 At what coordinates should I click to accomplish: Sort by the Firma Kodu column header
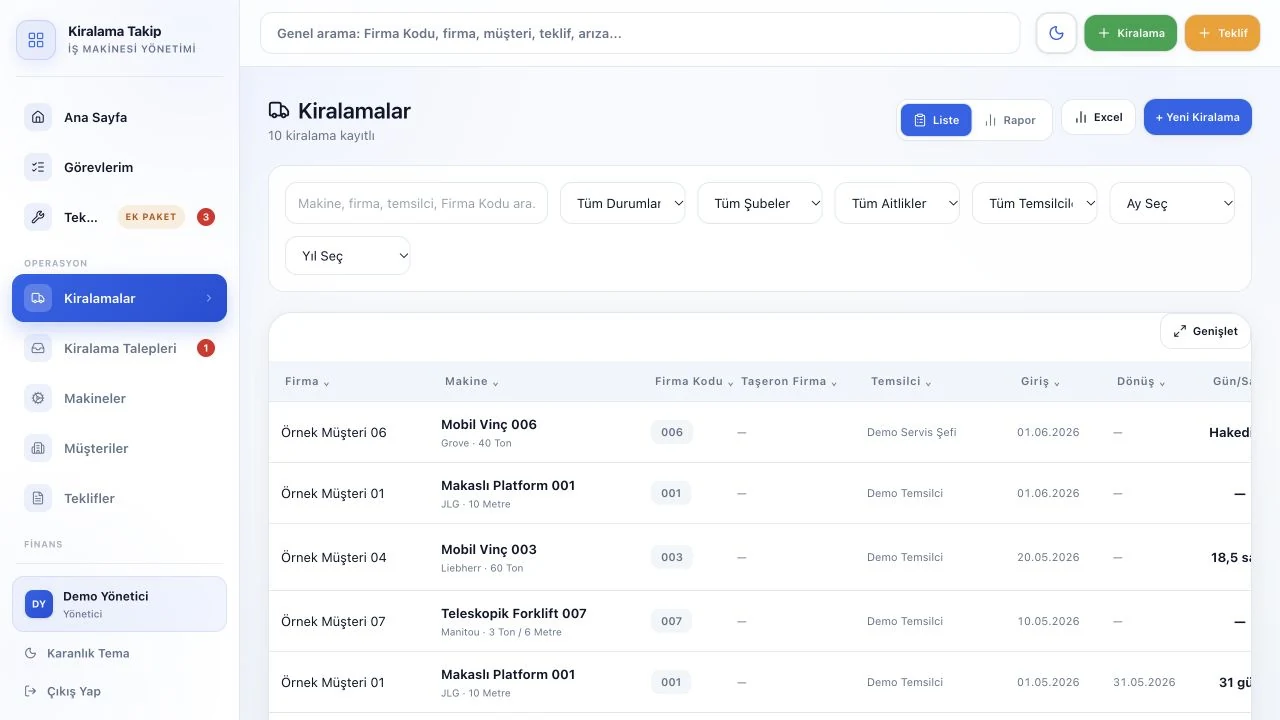pos(694,382)
